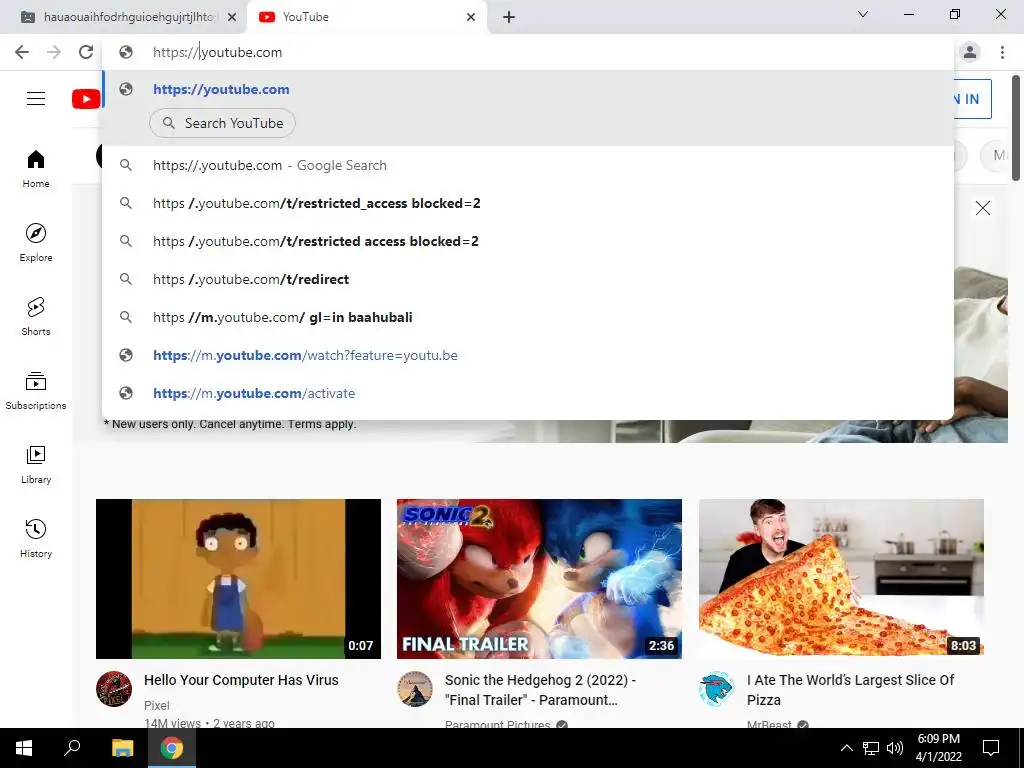Viewport: 1024px width, 768px height.
Task: Open Hello Your Computer Has Virus thumbnail
Action: coord(238,579)
